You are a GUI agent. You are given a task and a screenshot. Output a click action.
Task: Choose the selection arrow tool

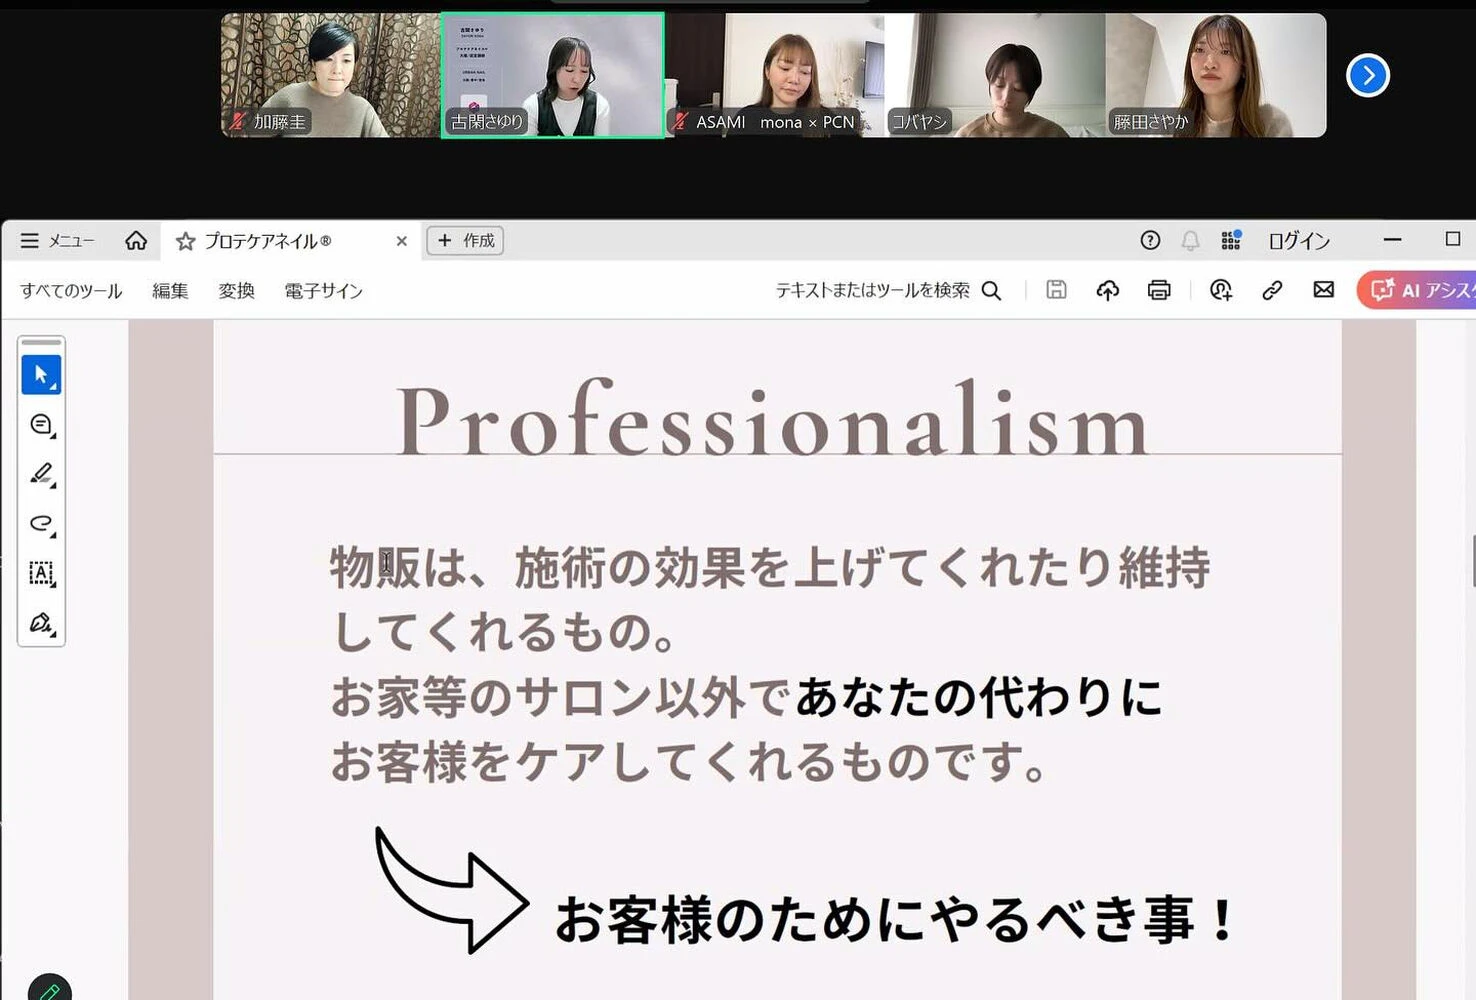[x=41, y=375]
